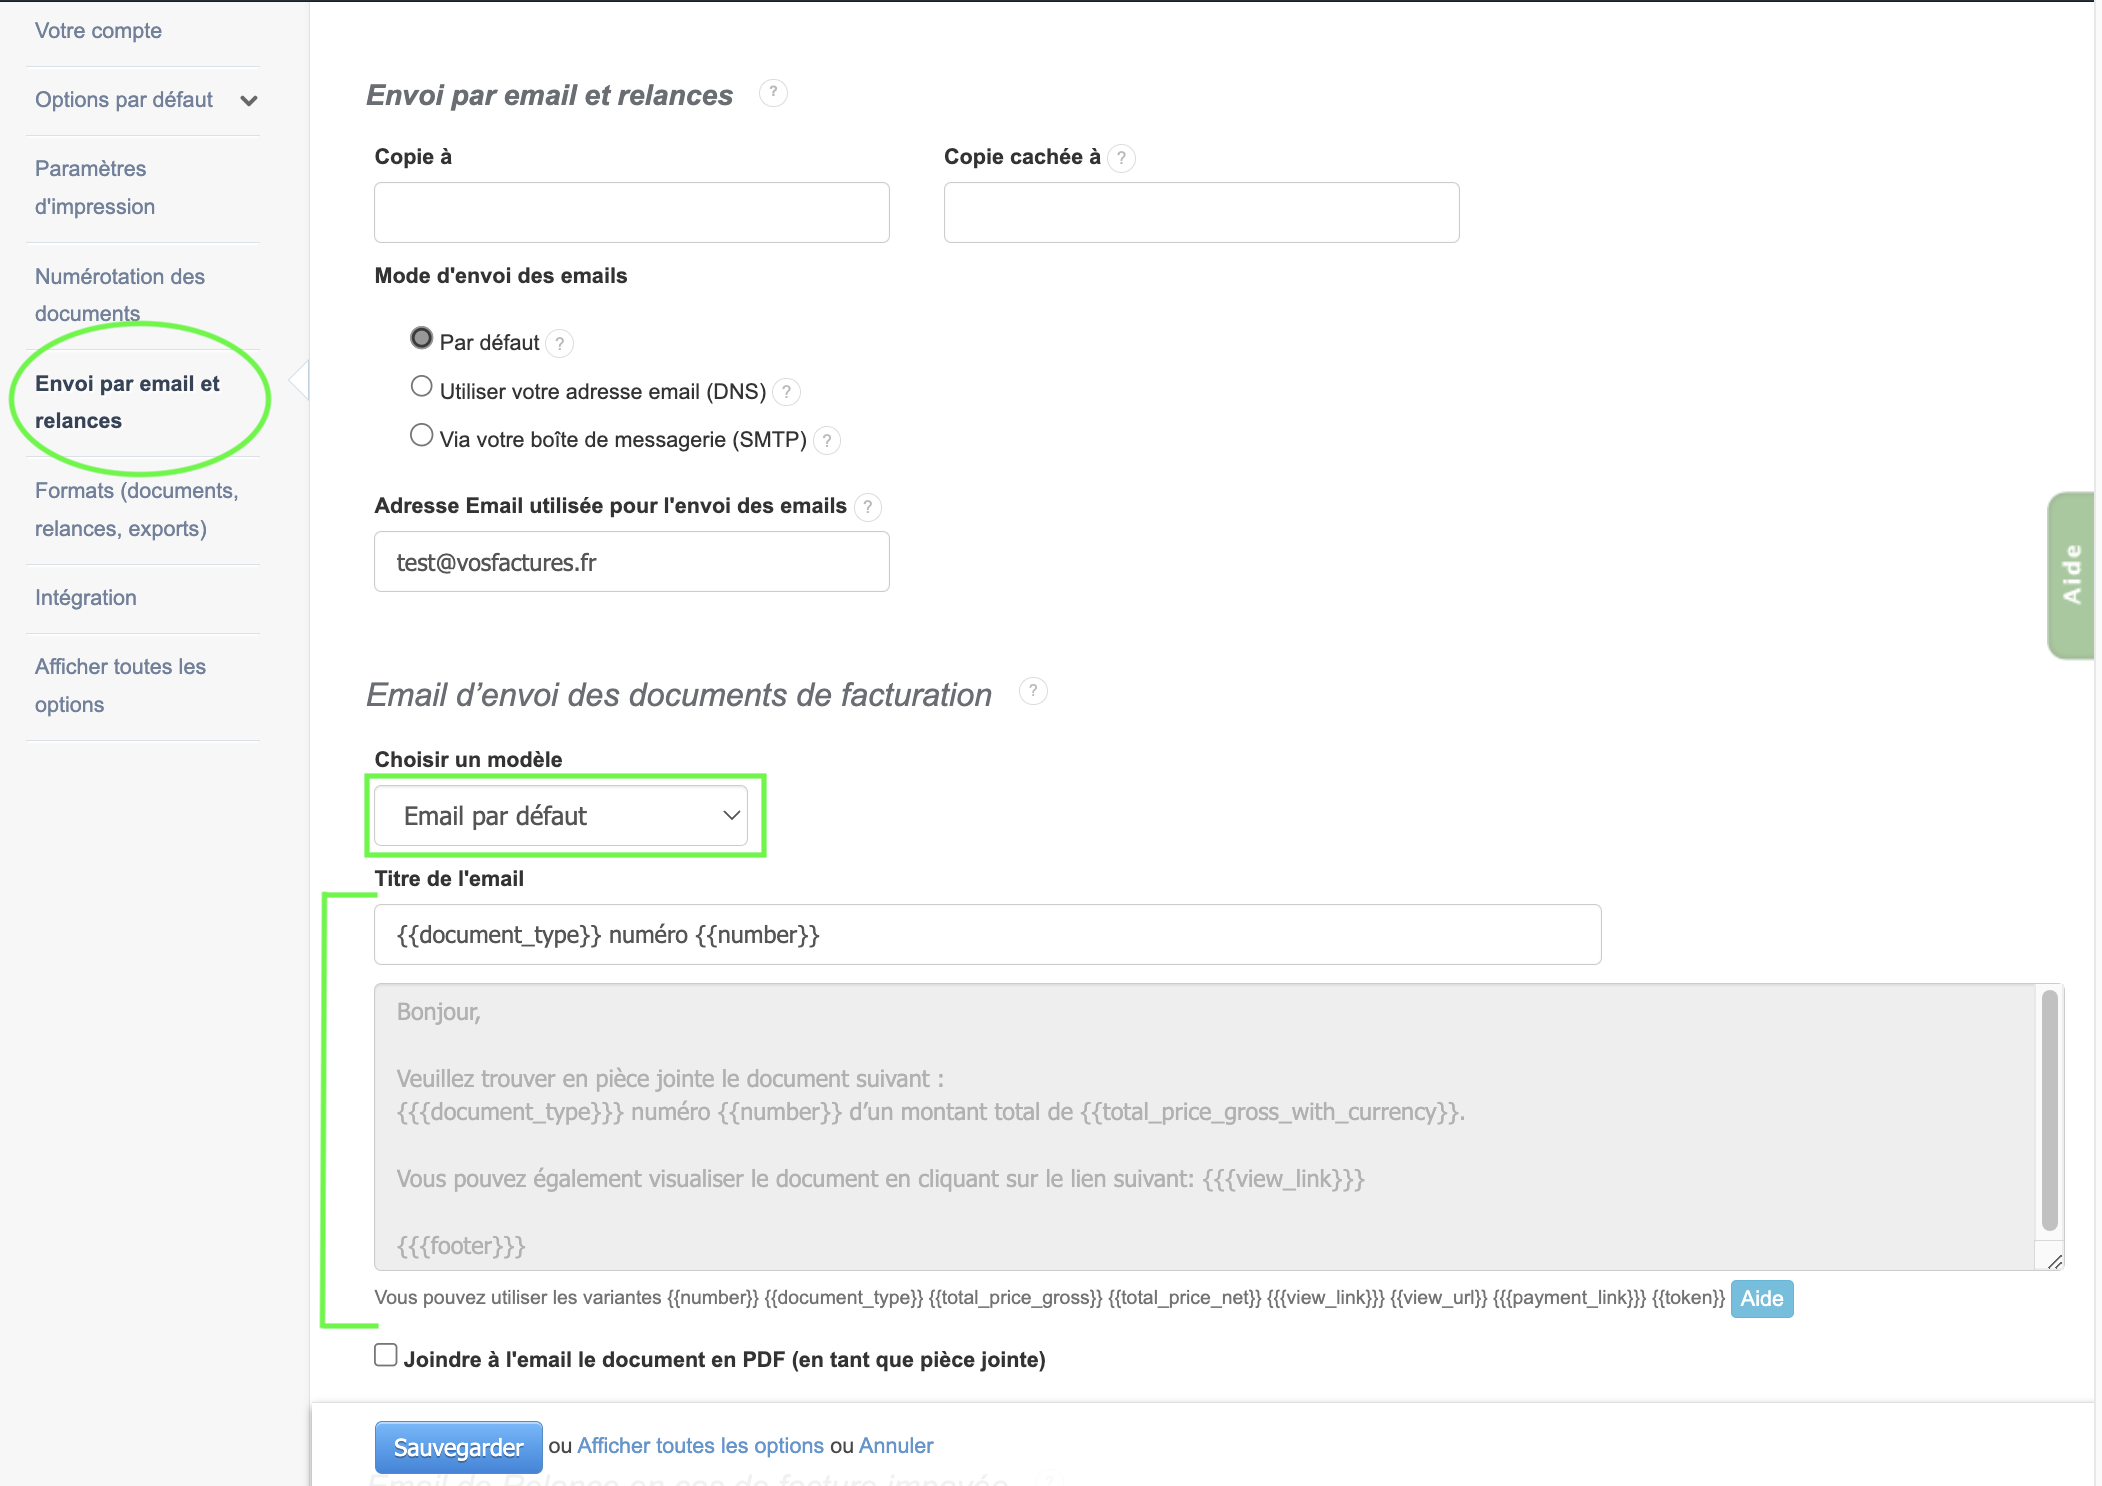Click the help icon next to Copie cachée à
The image size is (2102, 1486).
[1119, 157]
